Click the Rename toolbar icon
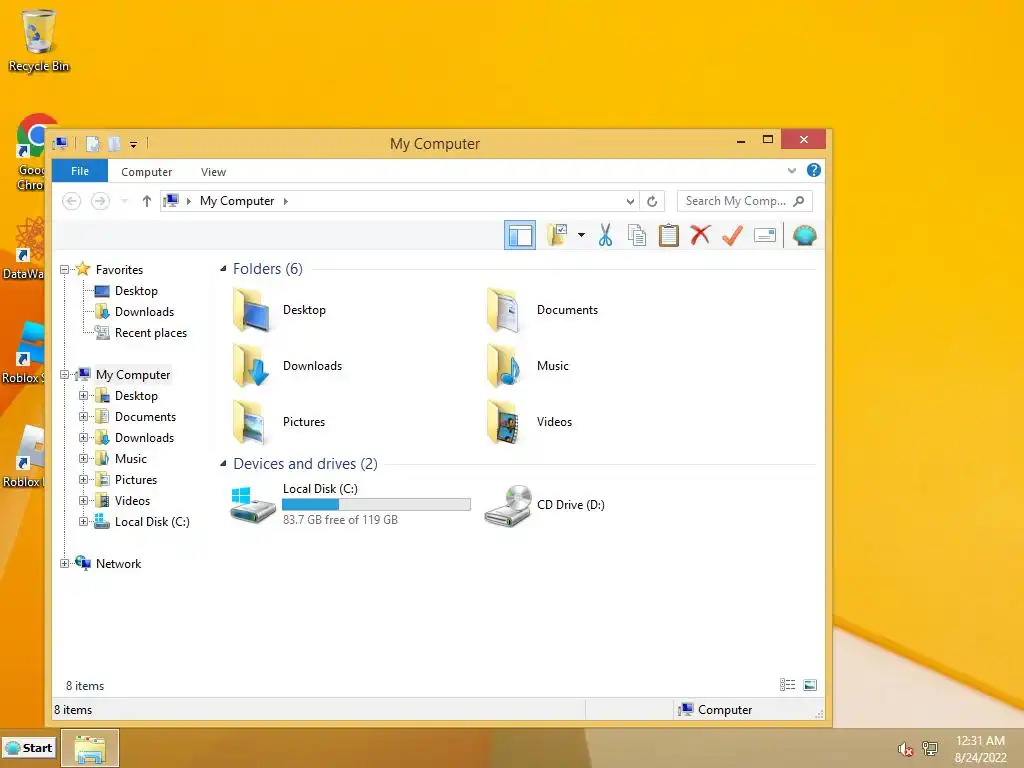This screenshot has height=768, width=1024. coord(764,235)
